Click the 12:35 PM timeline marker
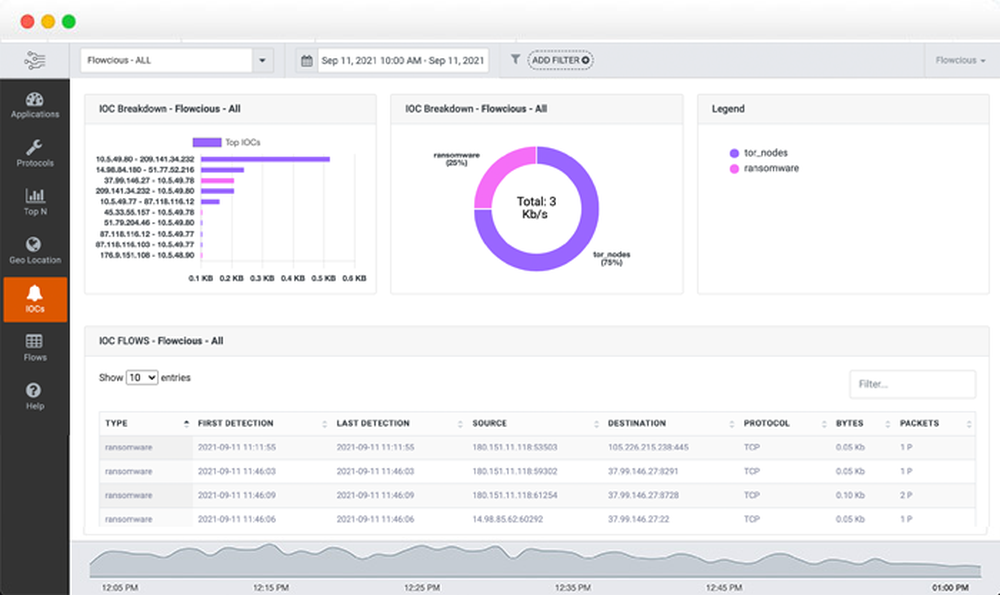Viewport: 1000px width, 595px height. [572, 587]
